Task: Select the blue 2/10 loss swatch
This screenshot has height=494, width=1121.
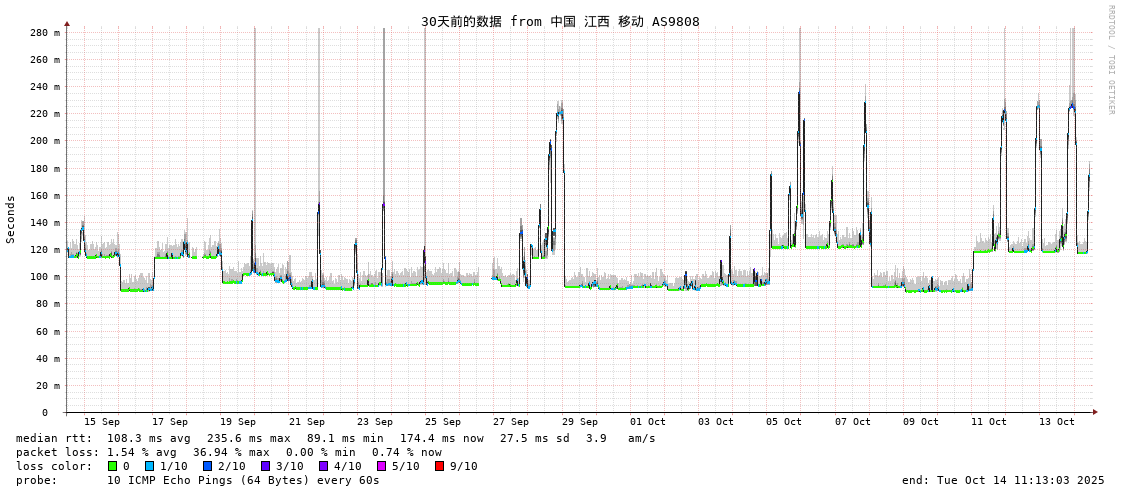Action: (207, 466)
